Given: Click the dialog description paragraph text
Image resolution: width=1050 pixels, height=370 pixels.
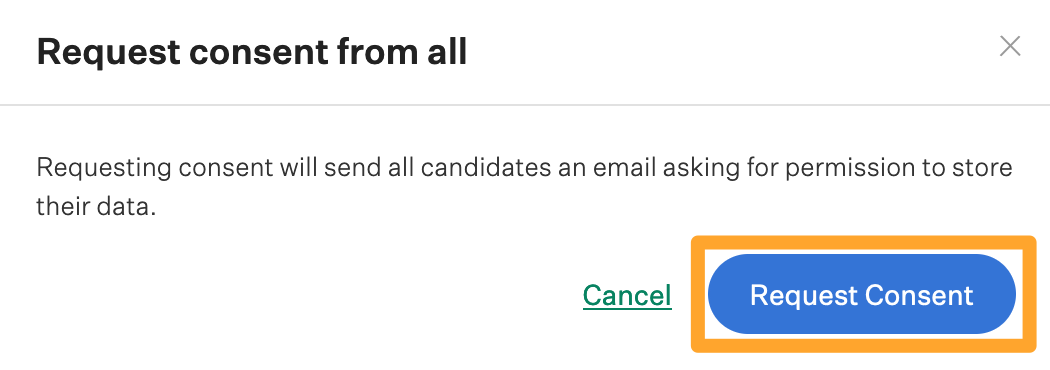Looking at the screenshot, I should 524,187.
